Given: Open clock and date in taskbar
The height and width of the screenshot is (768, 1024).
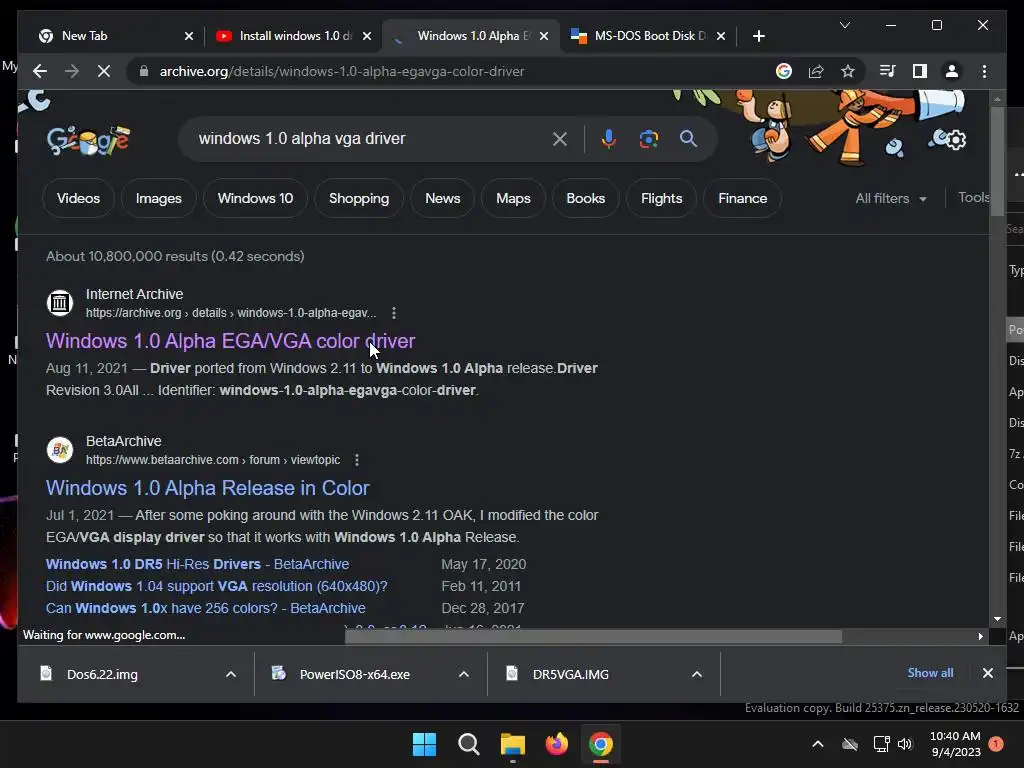Looking at the screenshot, I should pyautogui.click(x=955, y=744).
